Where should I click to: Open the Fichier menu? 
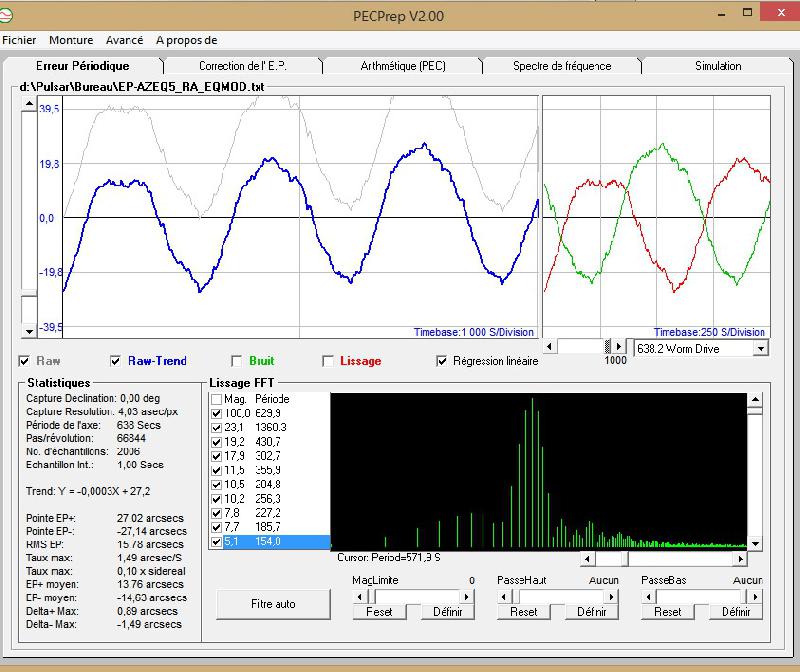19,40
